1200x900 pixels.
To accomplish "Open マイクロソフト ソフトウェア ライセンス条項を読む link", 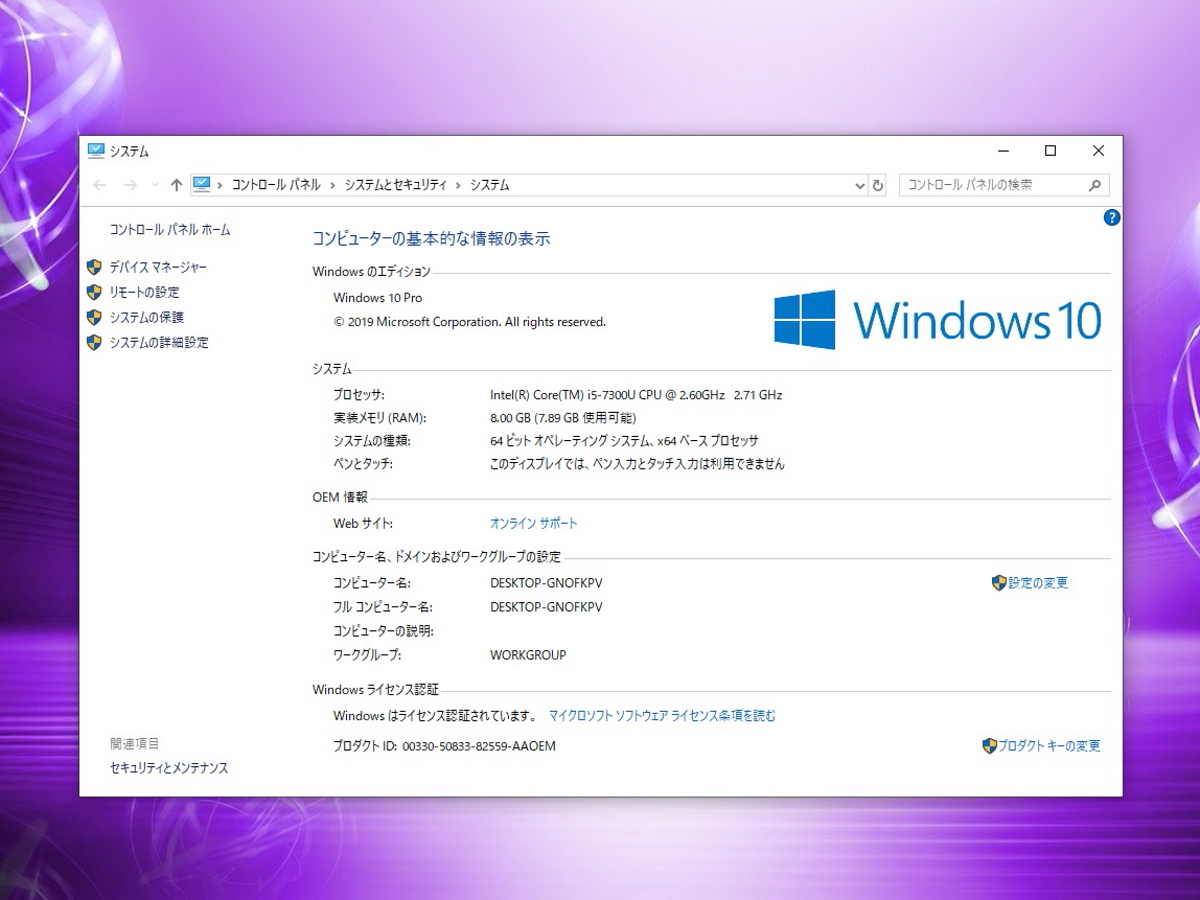I will (x=662, y=715).
